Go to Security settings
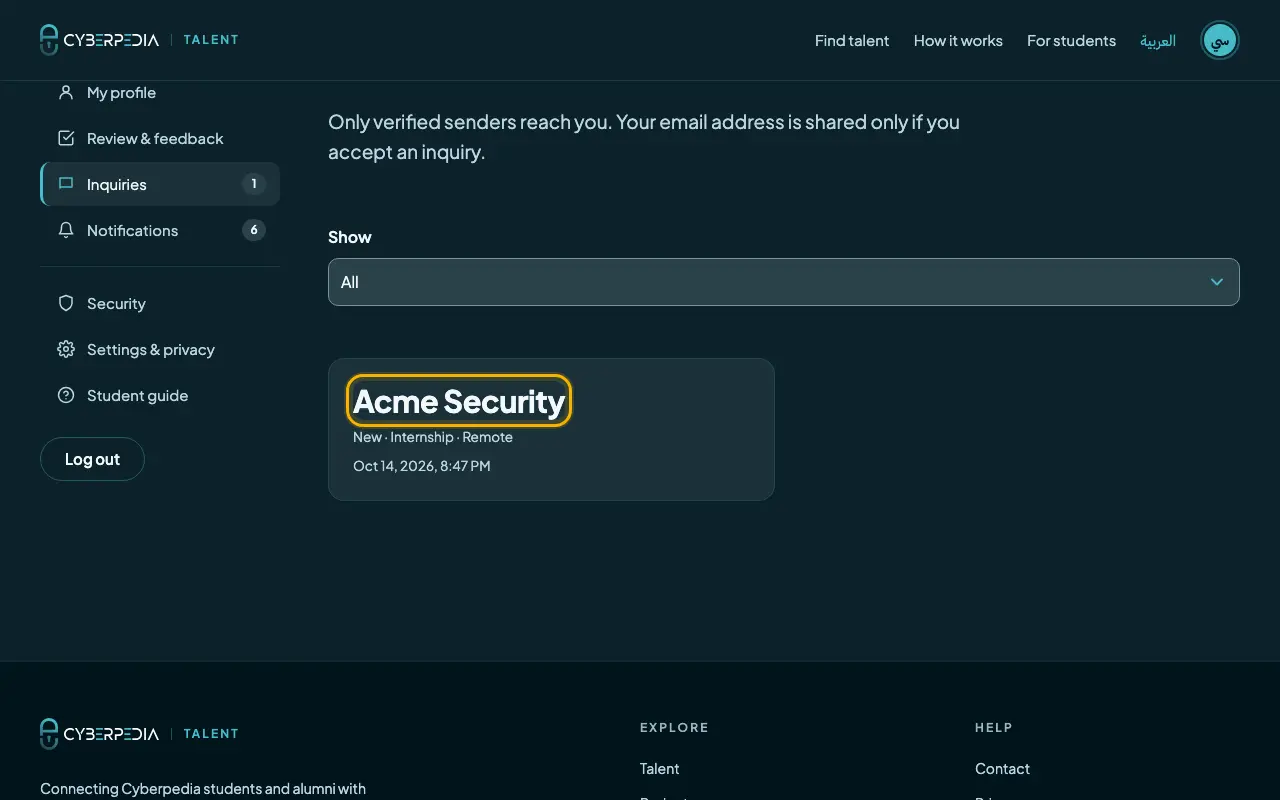1280x800 pixels. (160, 303)
